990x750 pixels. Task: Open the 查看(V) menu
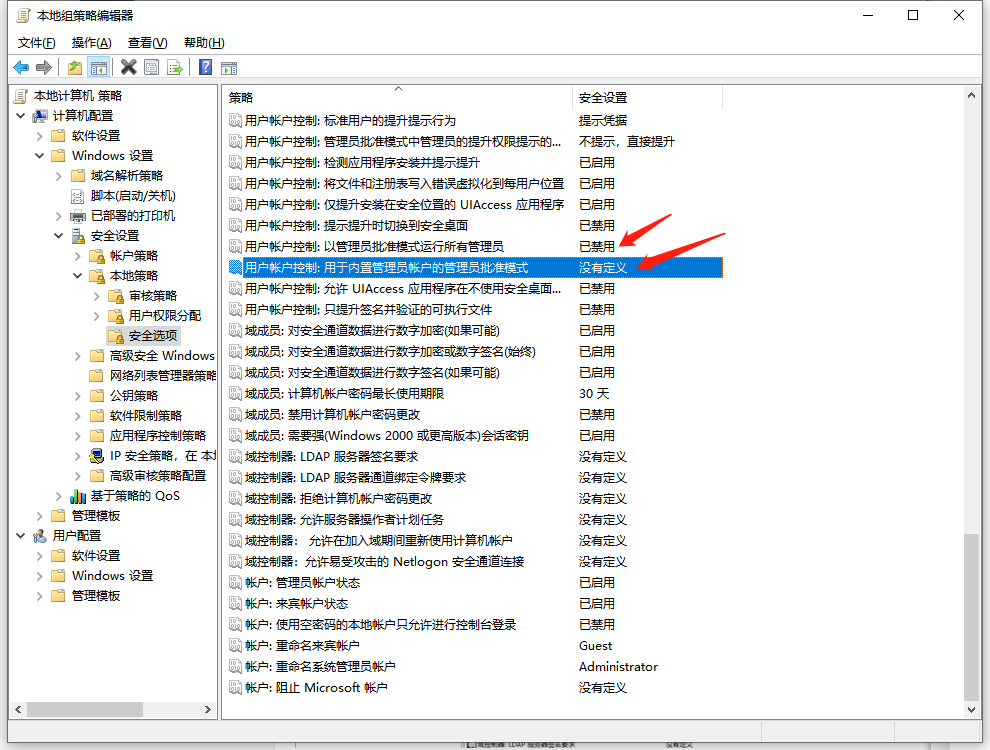(x=147, y=42)
